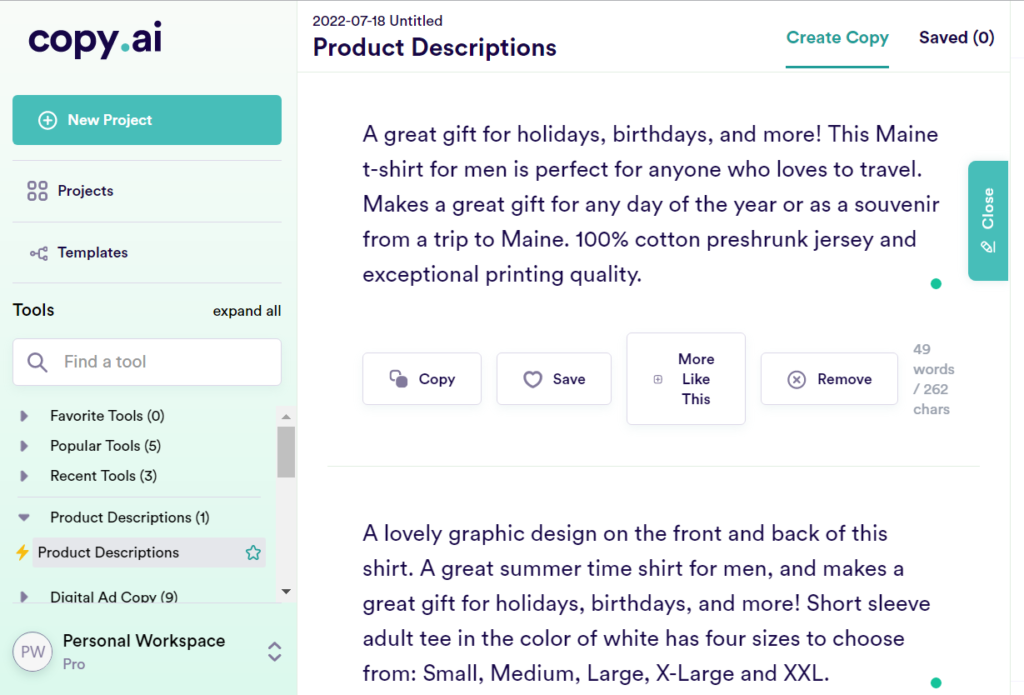Open Projects from the sidebar

click(85, 190)
